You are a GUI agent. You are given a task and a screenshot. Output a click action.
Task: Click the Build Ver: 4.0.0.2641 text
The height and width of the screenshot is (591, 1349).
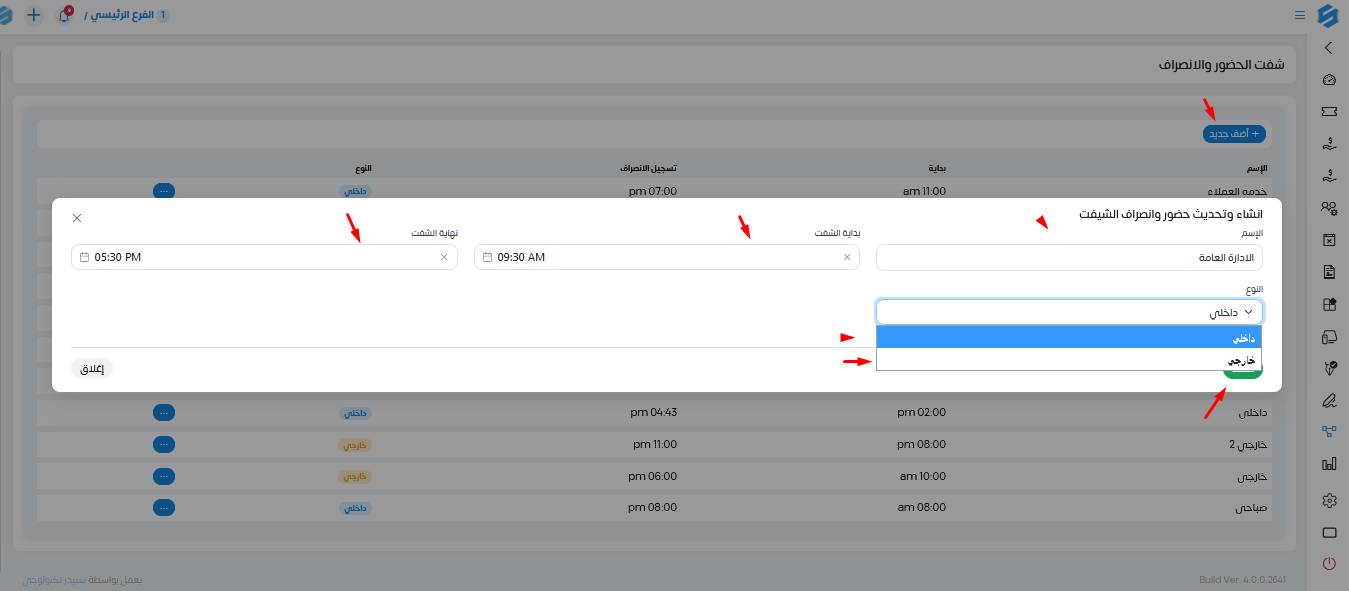pos(1241,580)
